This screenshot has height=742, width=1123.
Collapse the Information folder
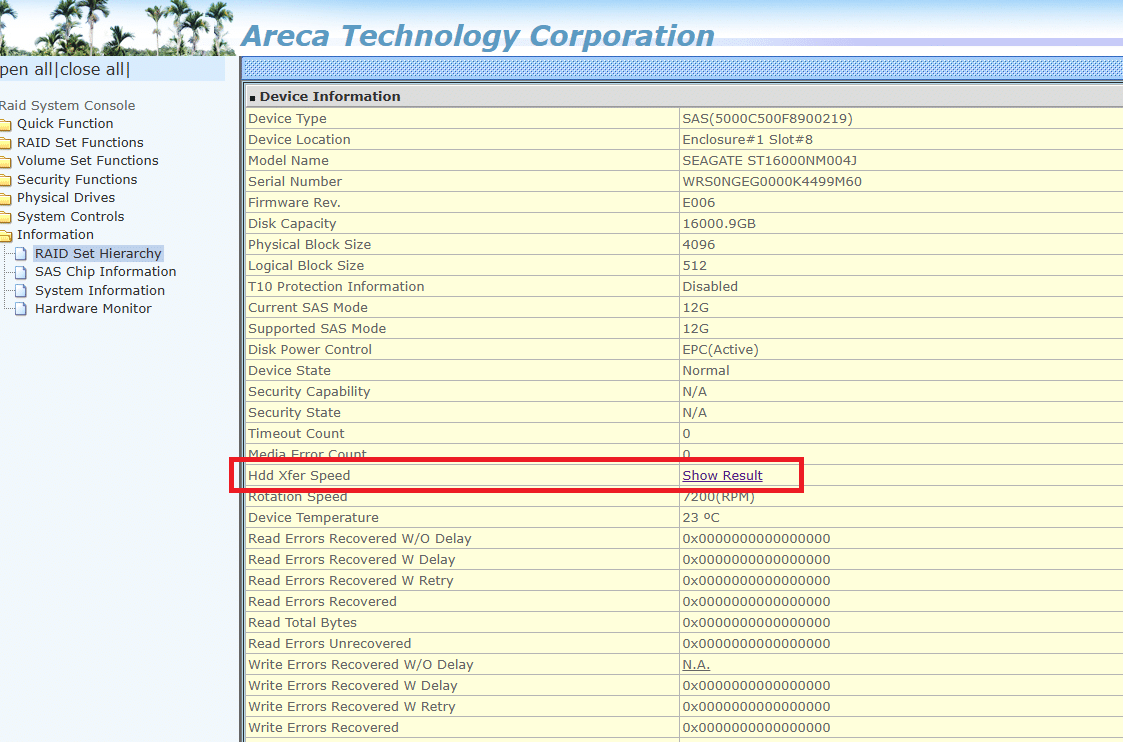[55, 235]
